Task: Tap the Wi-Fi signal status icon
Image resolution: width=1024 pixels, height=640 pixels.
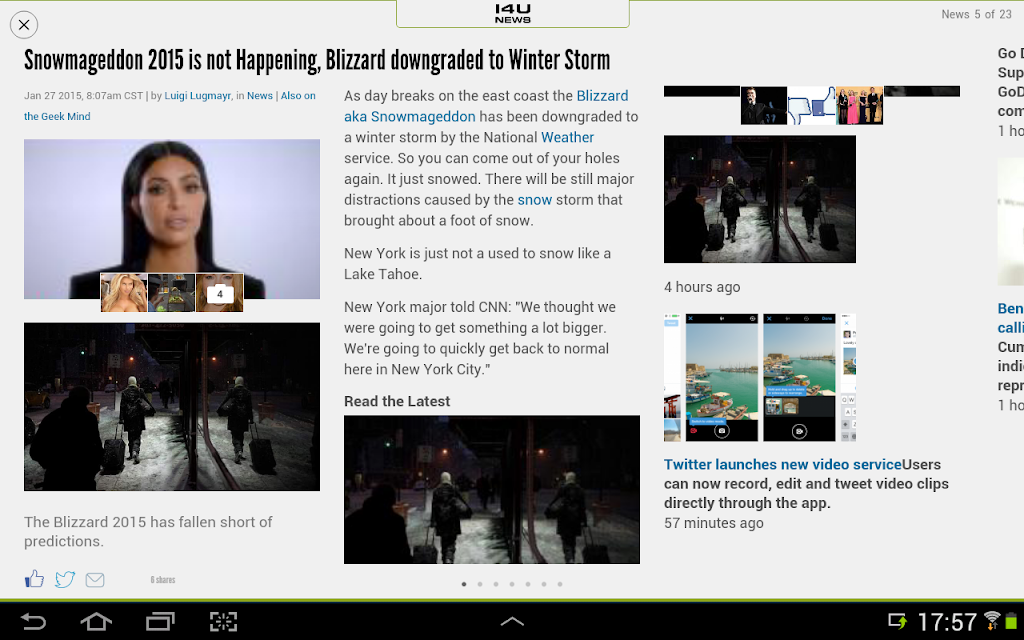Action: click(x=992, y=620)
